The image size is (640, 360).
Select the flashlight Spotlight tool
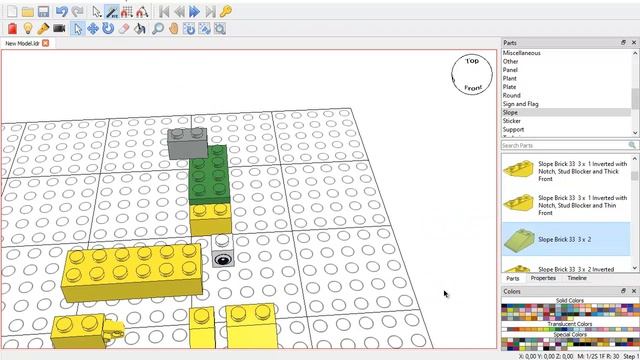coord(43,29)
